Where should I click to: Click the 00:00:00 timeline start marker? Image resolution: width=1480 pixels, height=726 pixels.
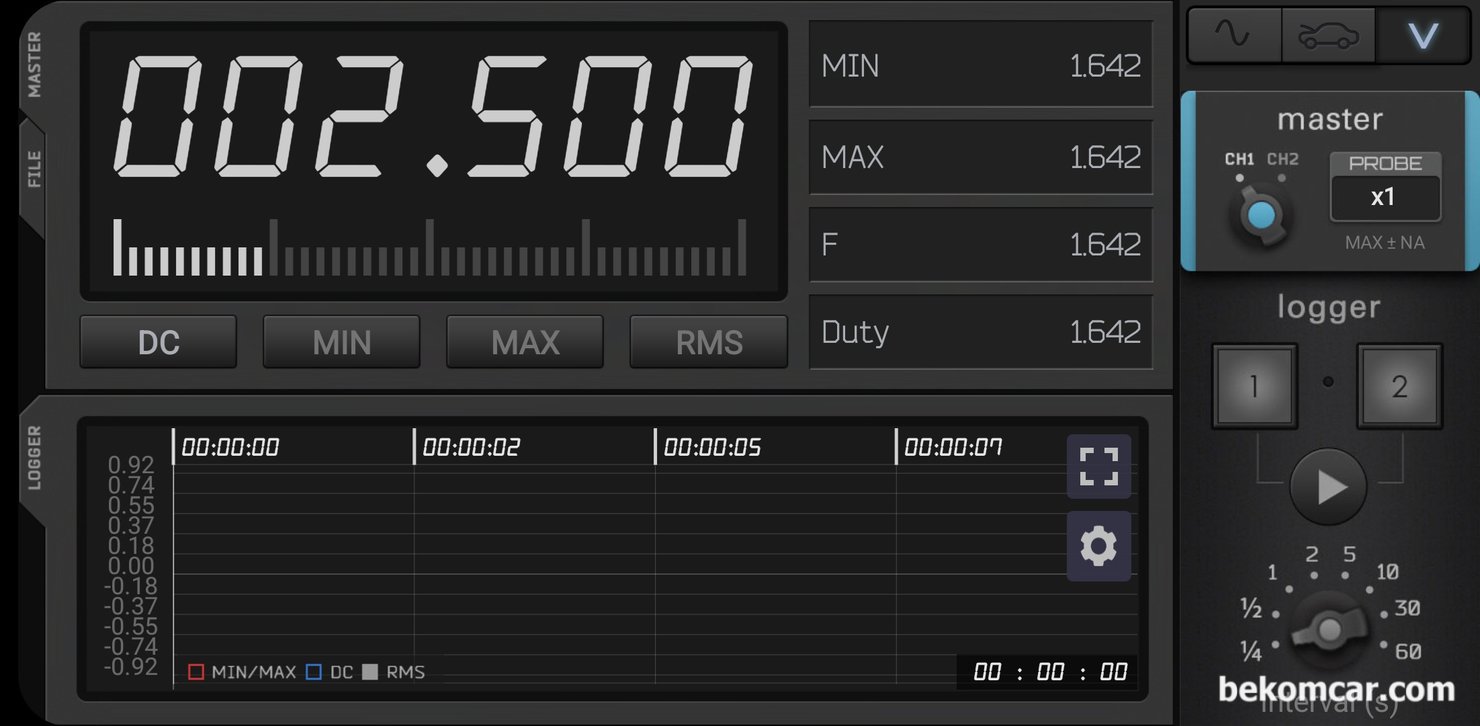(x=230, y=447)
